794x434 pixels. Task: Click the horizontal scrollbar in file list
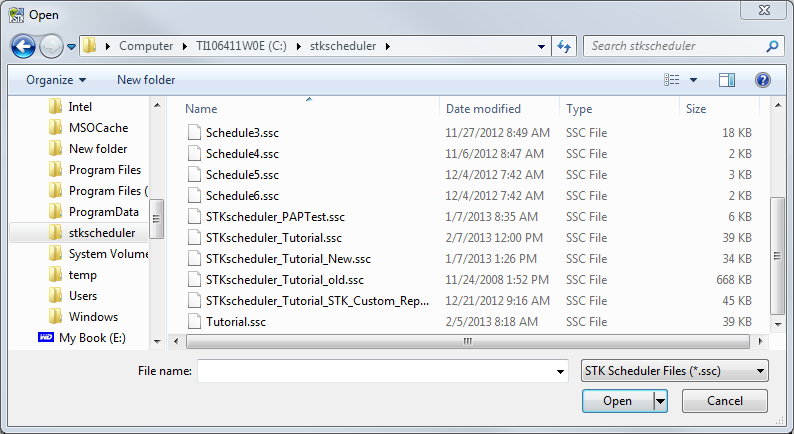pos(466,341)
